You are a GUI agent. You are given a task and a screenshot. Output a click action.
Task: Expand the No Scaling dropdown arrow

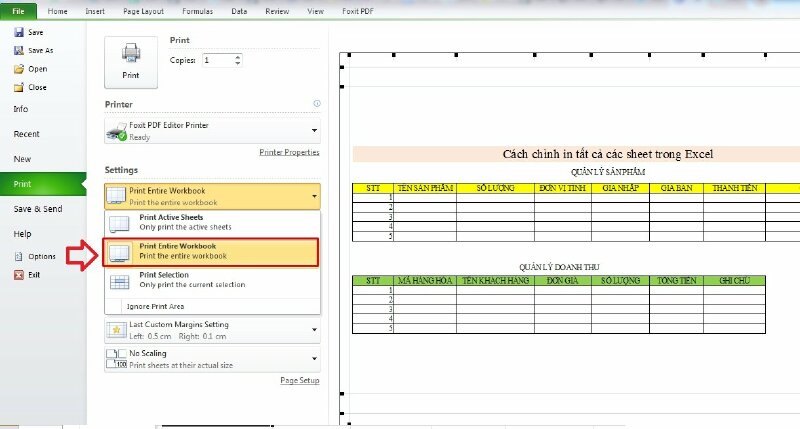click(x=314, y=359)
